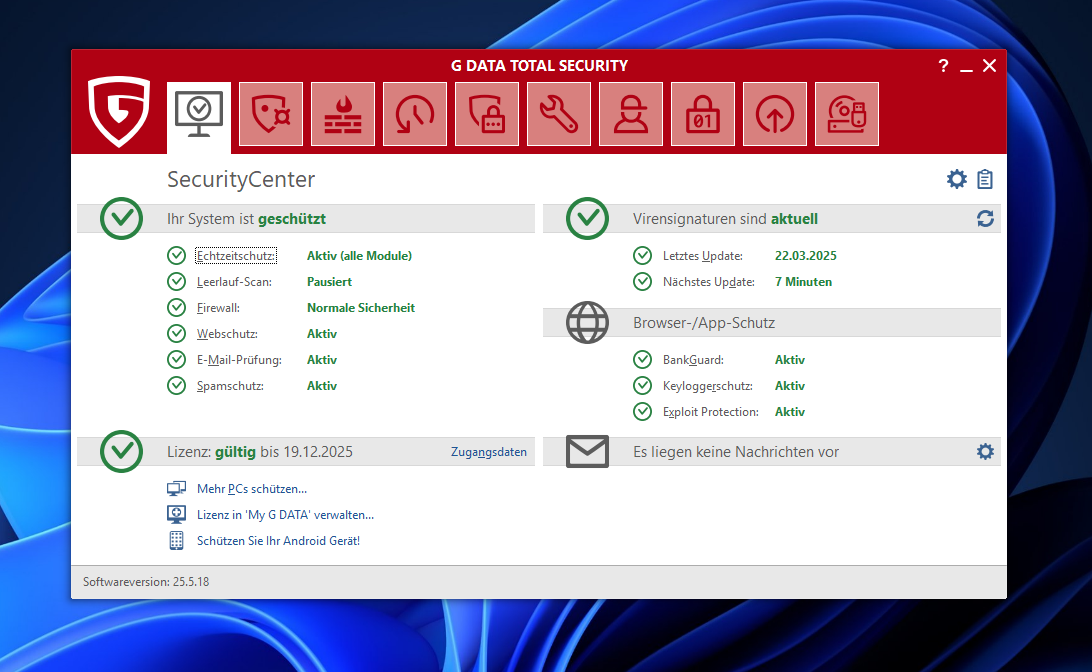
Task: Click the large checkmark beside Lizenz
Action: pos(122,451)
